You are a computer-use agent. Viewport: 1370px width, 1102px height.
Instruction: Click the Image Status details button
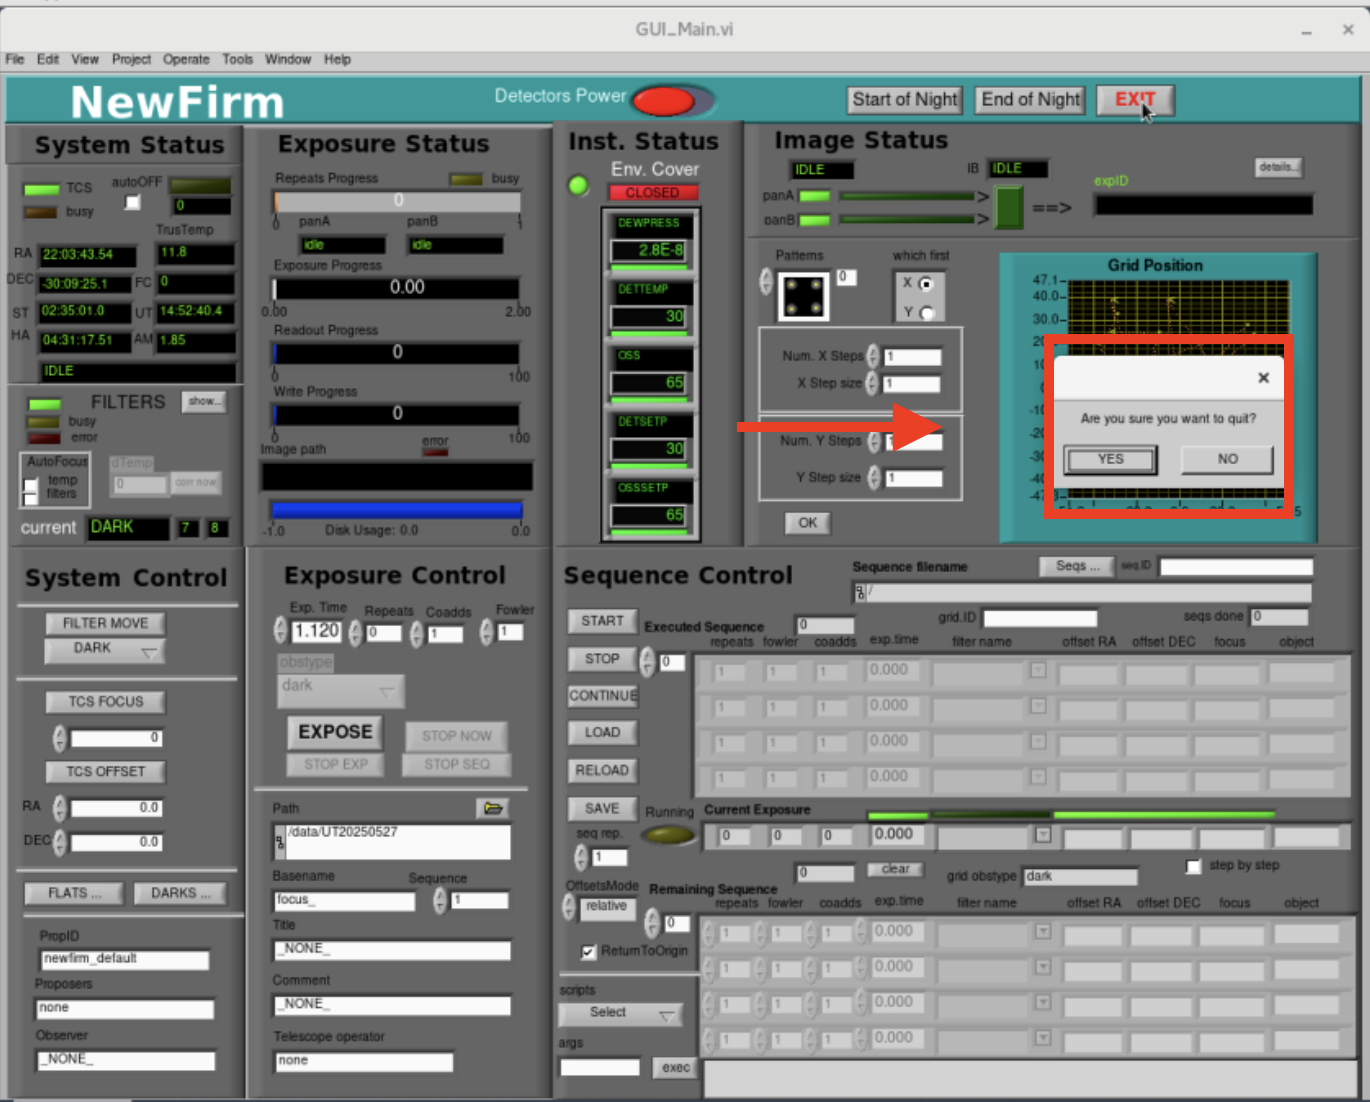point(1277,168)
